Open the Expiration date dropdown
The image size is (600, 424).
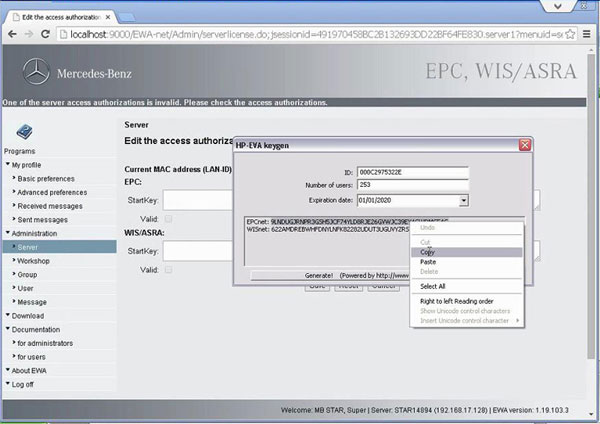[463, 200]
